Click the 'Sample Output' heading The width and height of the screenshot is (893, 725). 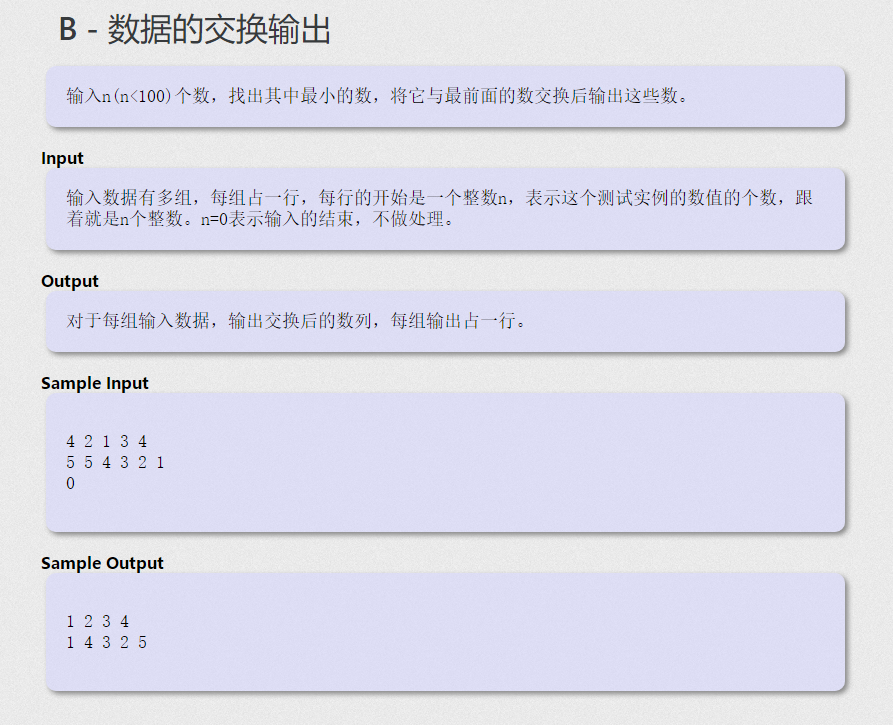(x=102, y=563)
